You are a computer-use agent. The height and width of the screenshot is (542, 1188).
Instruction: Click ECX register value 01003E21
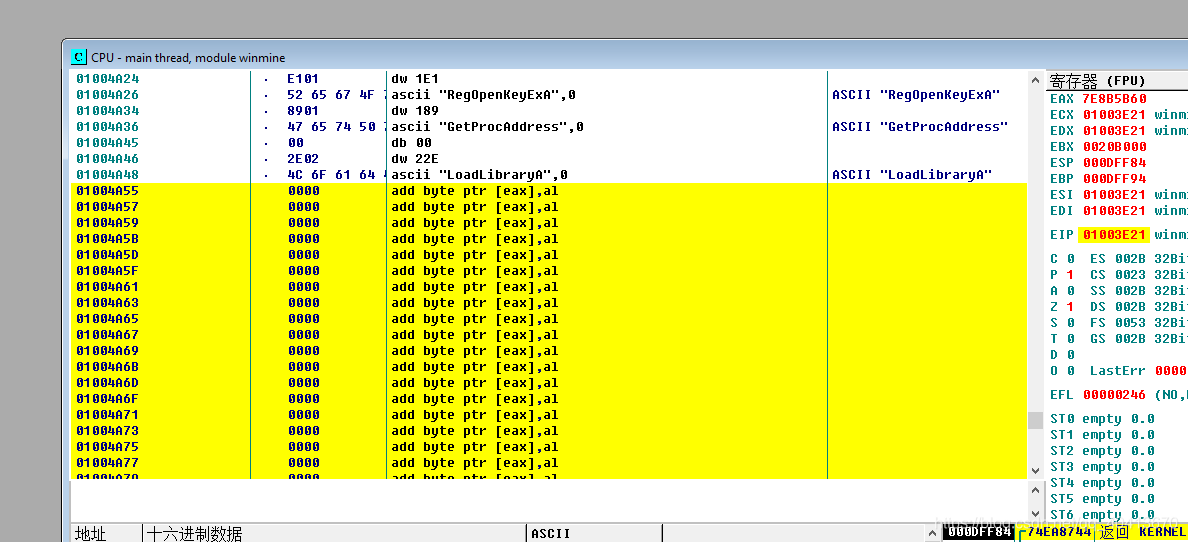[x=1115, y=114]
